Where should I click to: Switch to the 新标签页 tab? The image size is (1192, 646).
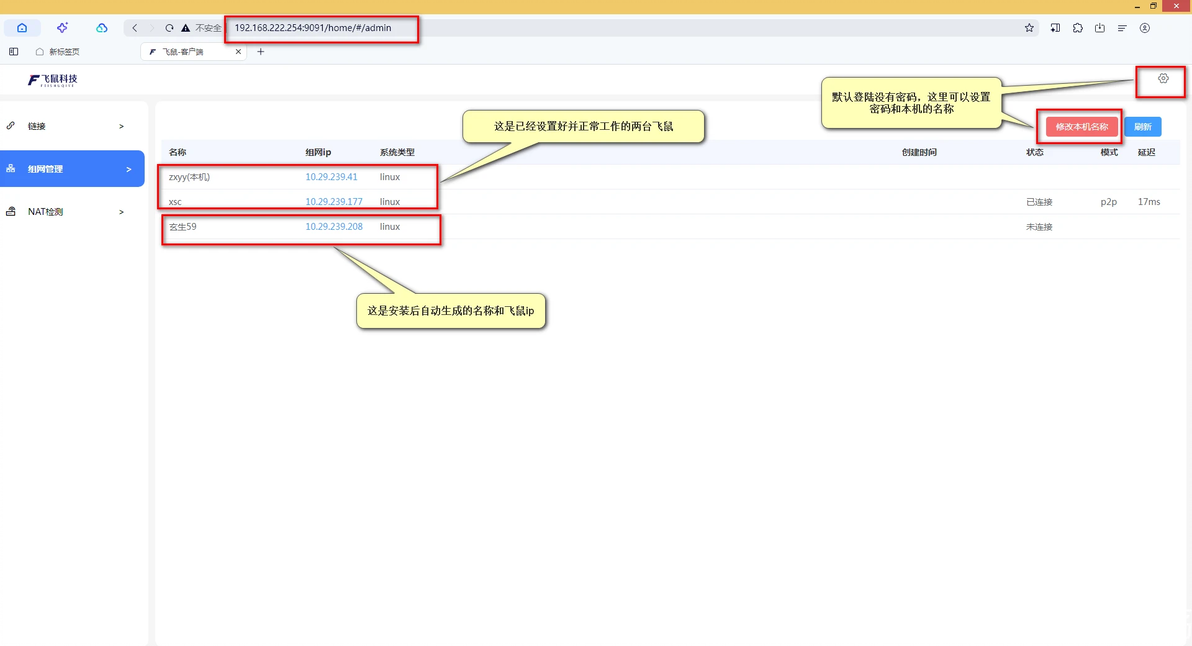point(58,52)
